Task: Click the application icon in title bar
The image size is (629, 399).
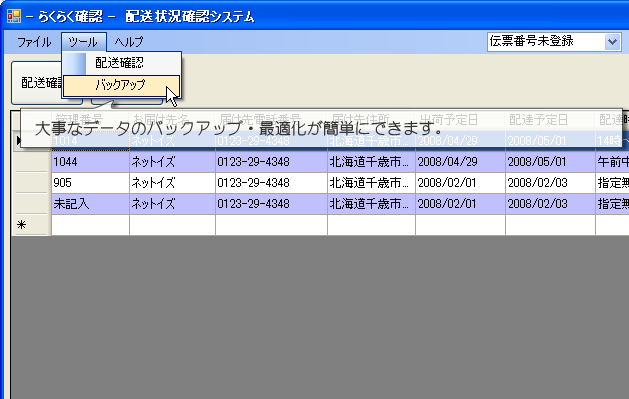Action: click(14, 16)
